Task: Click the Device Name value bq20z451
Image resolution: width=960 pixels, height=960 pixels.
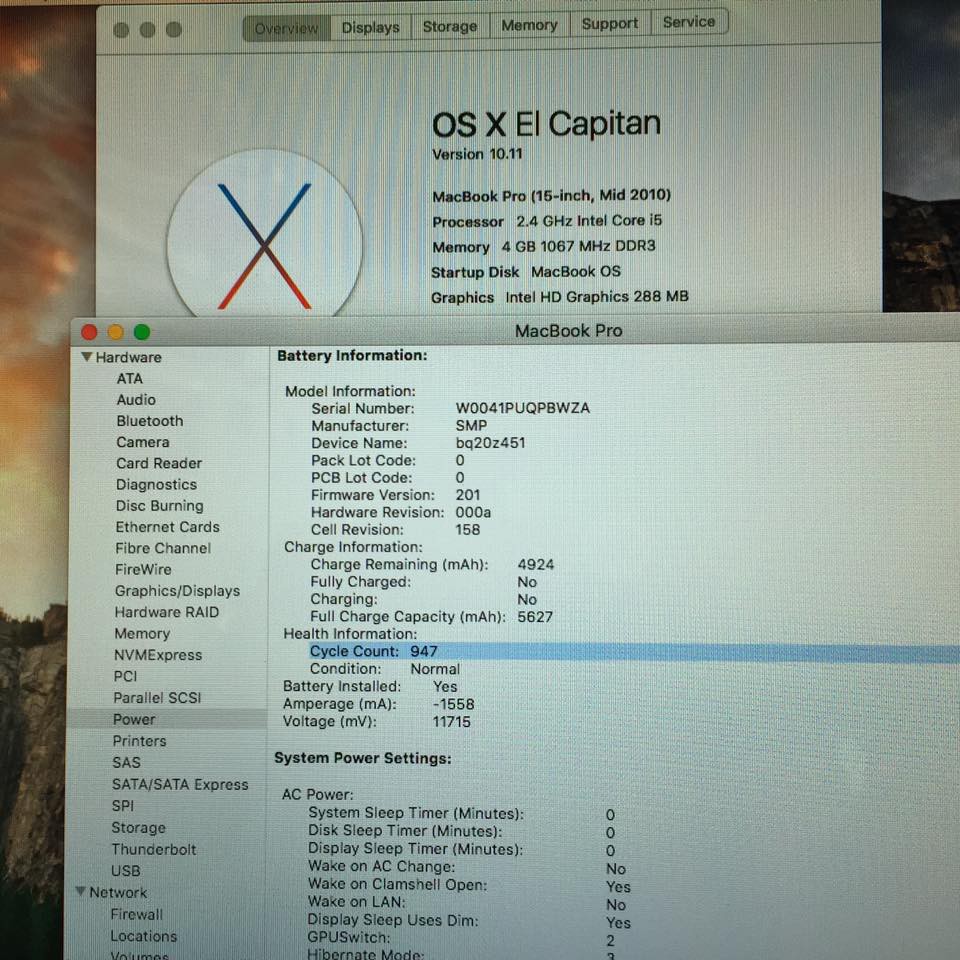Action: pyautogui.click(x=490, y=443)
